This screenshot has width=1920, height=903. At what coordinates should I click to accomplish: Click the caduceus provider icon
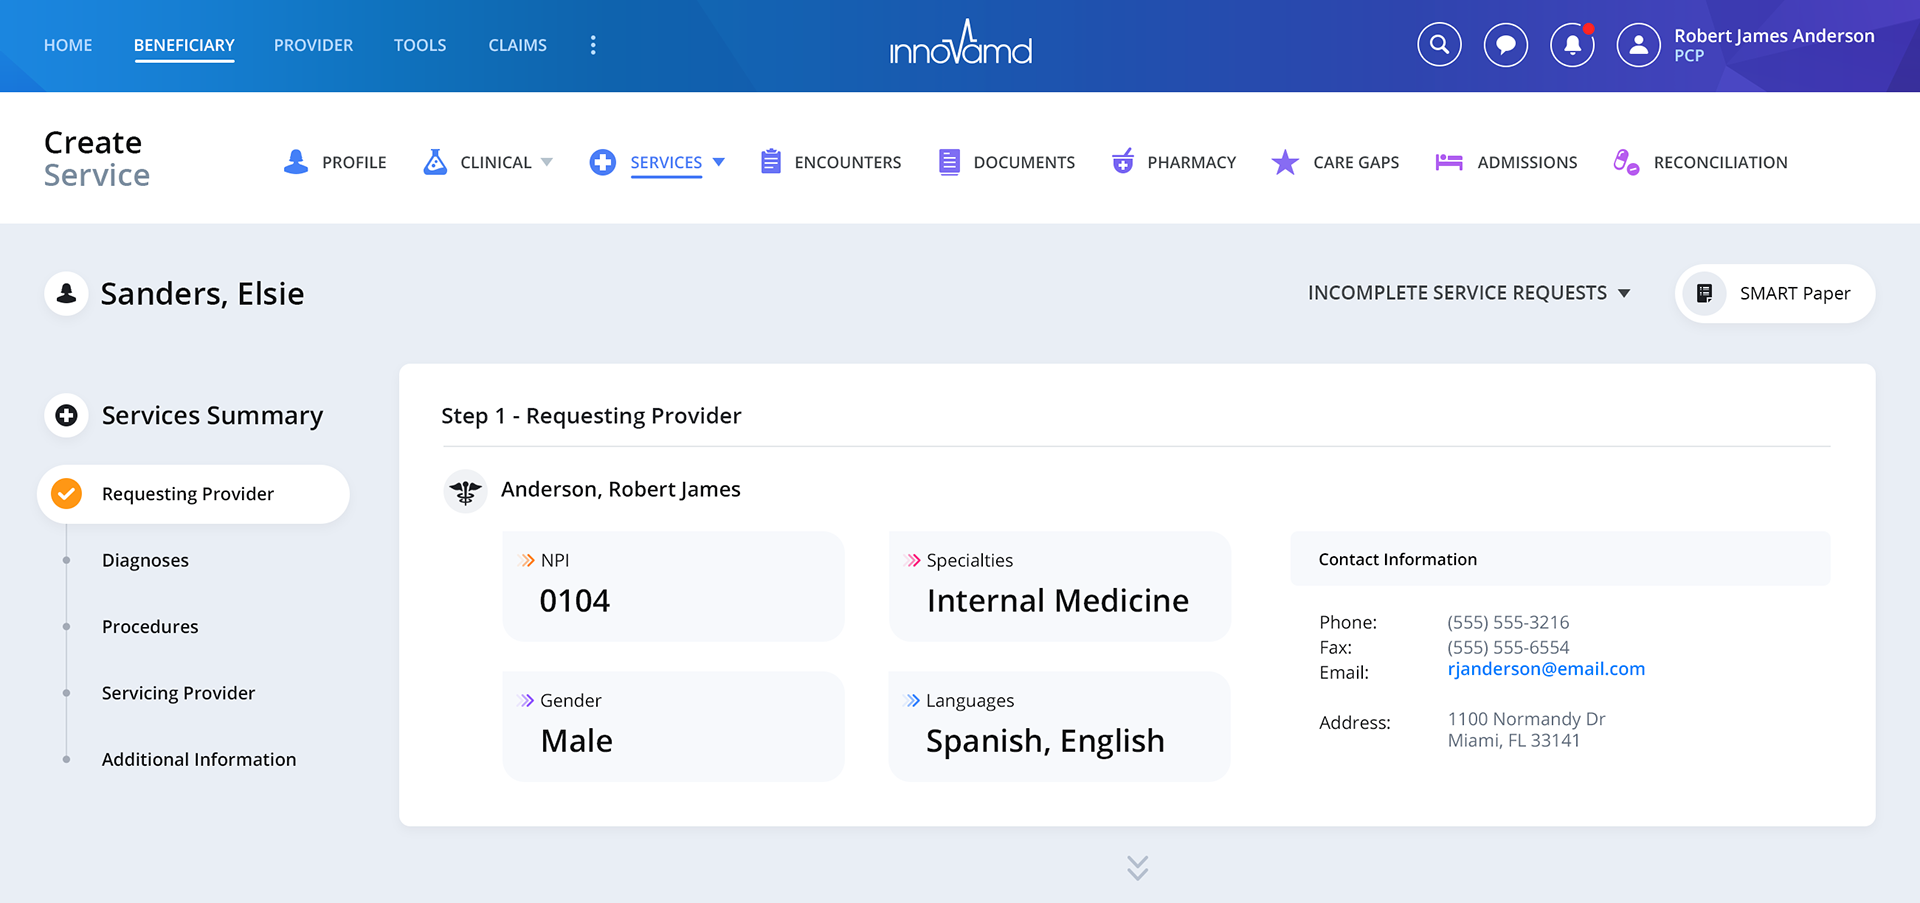(x=465, y=491)
